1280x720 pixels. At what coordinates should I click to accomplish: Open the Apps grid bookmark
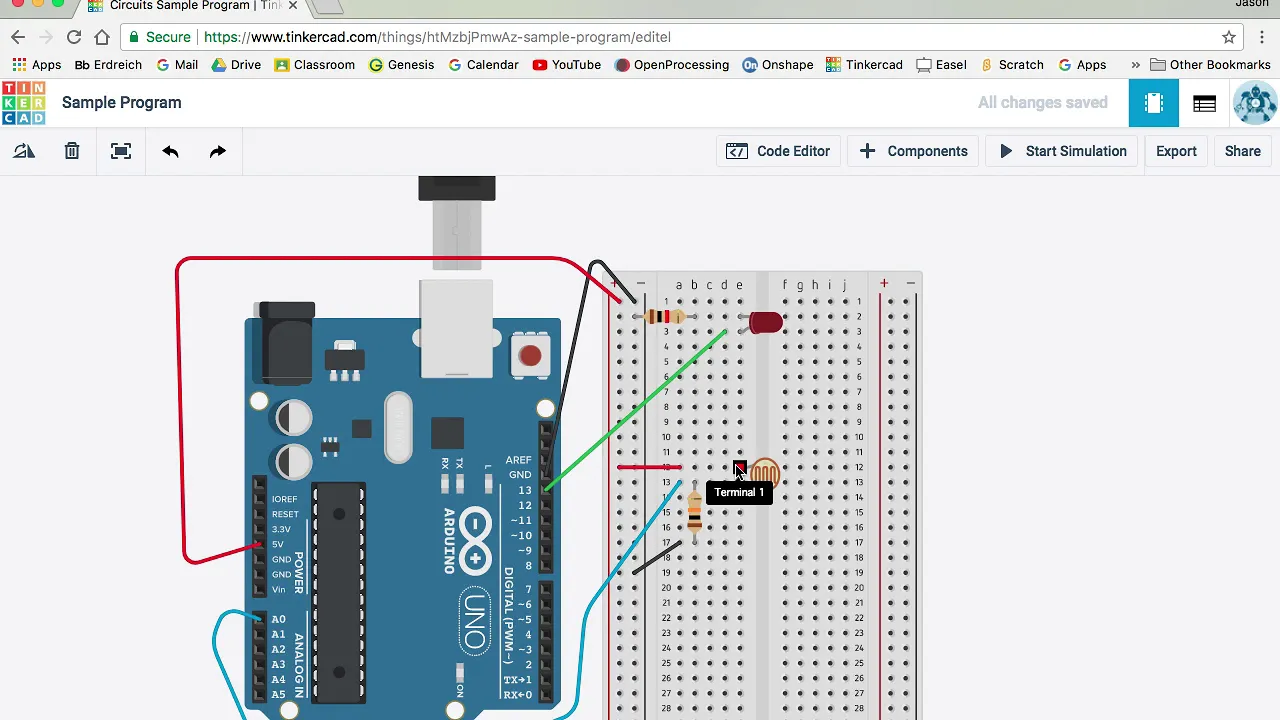click(36, 65)
